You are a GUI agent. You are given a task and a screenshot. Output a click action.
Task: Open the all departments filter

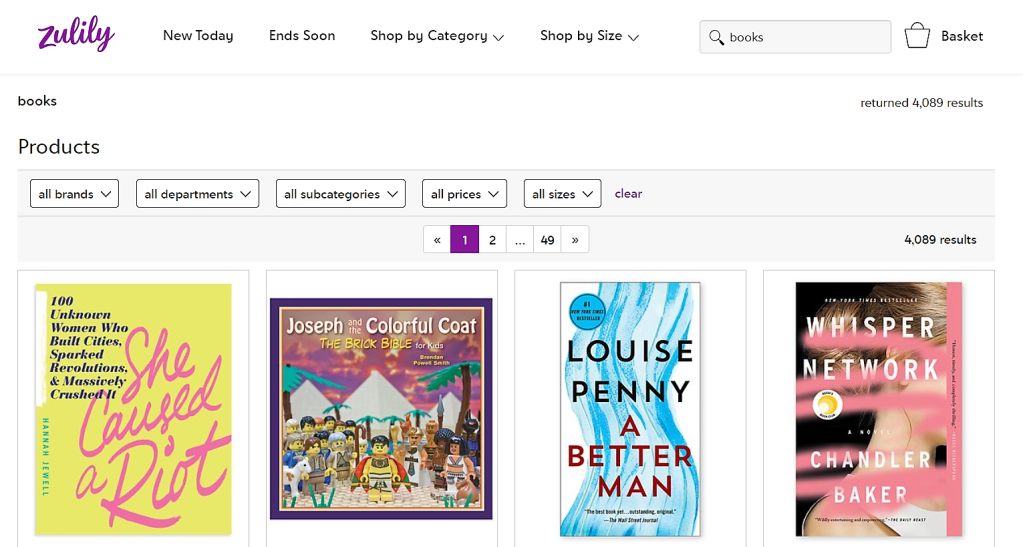tap(197, 194)
